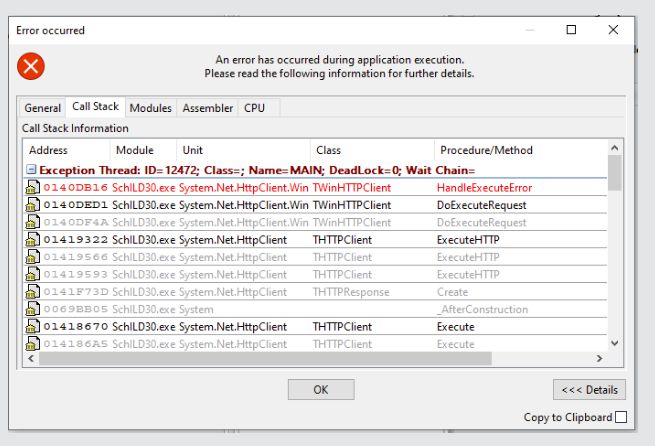Select the black Execute cell at 01418670

click(455, 327)
